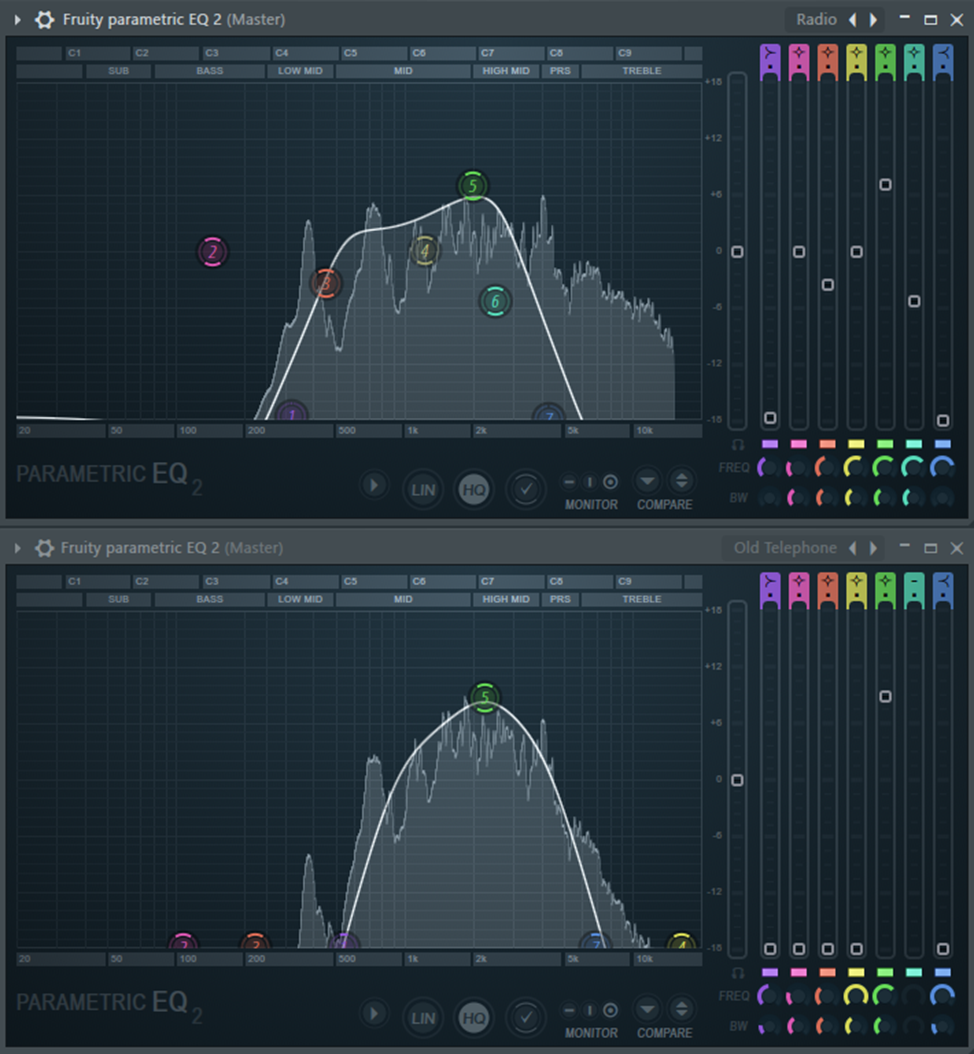Screen dimensions: 974x1054
Task: Click band 5 node in Radio EQ graph
Action: (473, 186)
